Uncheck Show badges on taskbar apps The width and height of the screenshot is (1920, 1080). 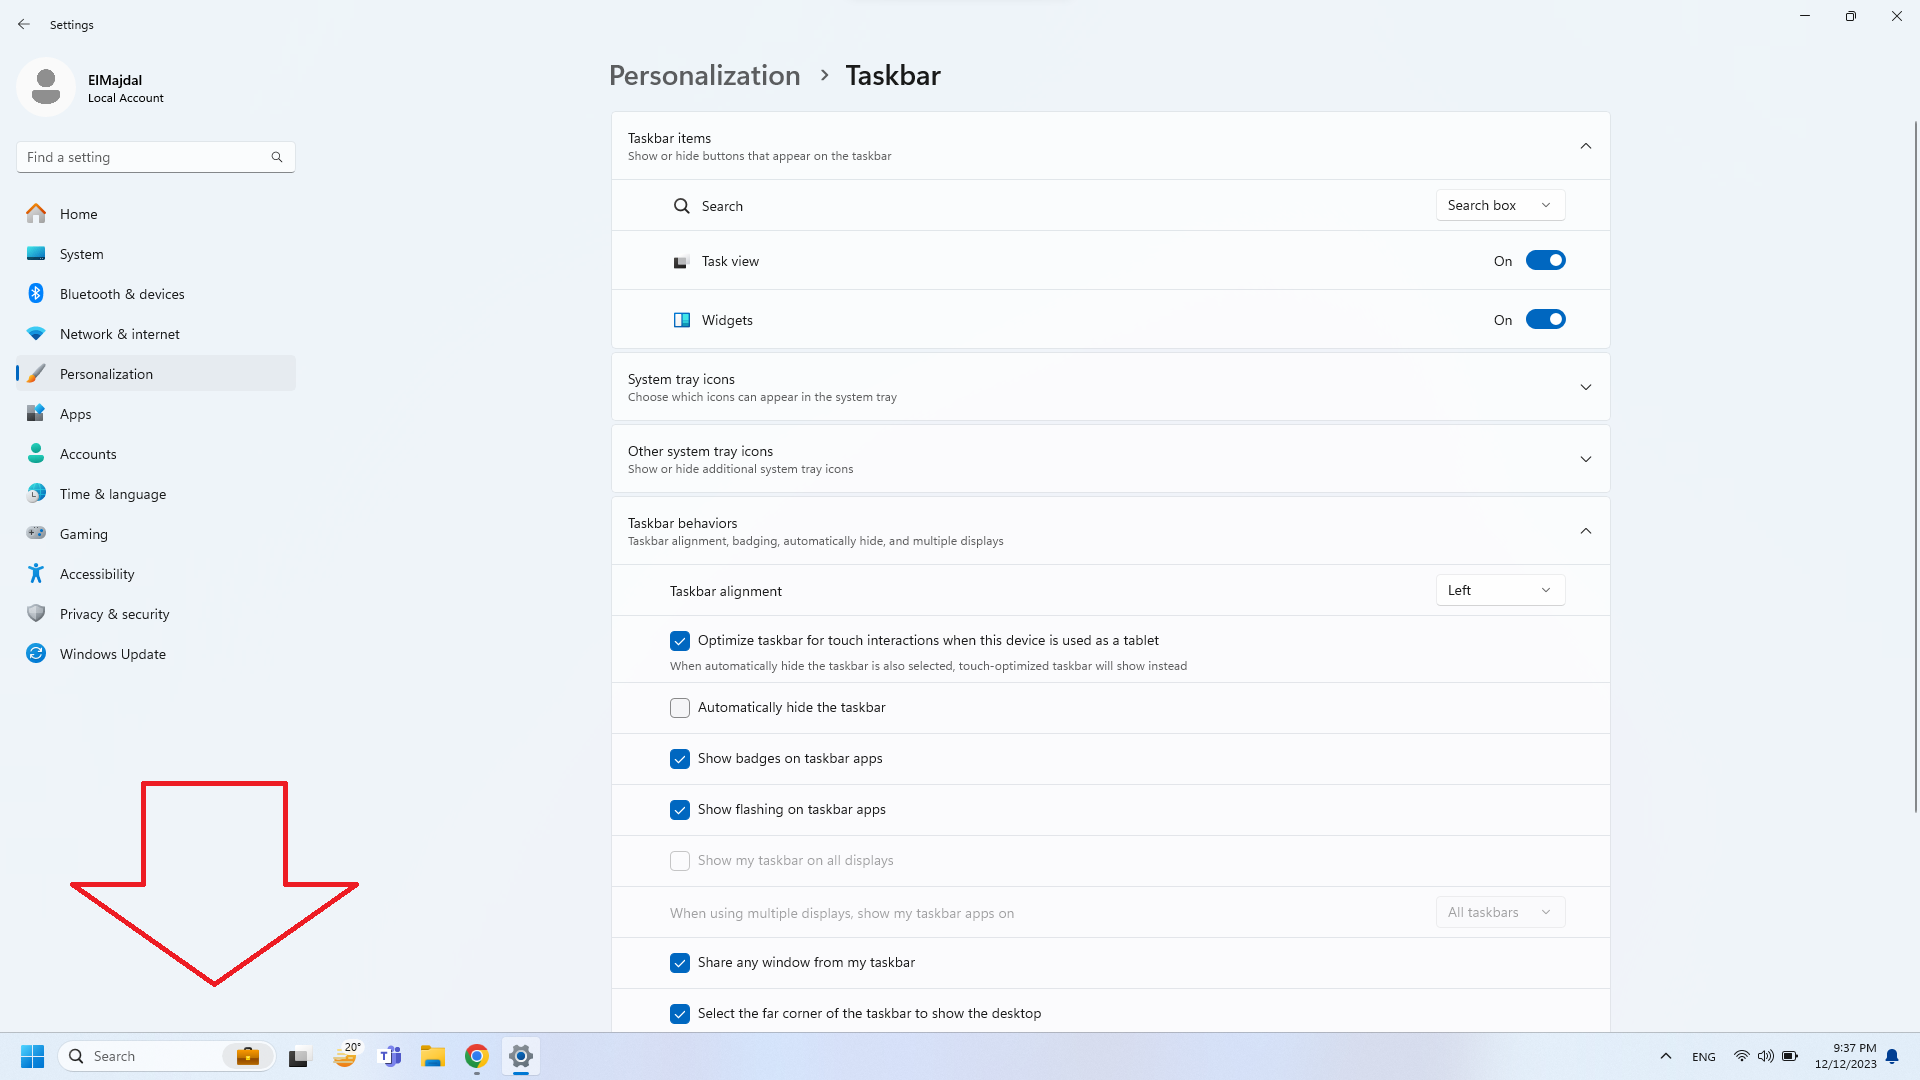pos(679,759)
